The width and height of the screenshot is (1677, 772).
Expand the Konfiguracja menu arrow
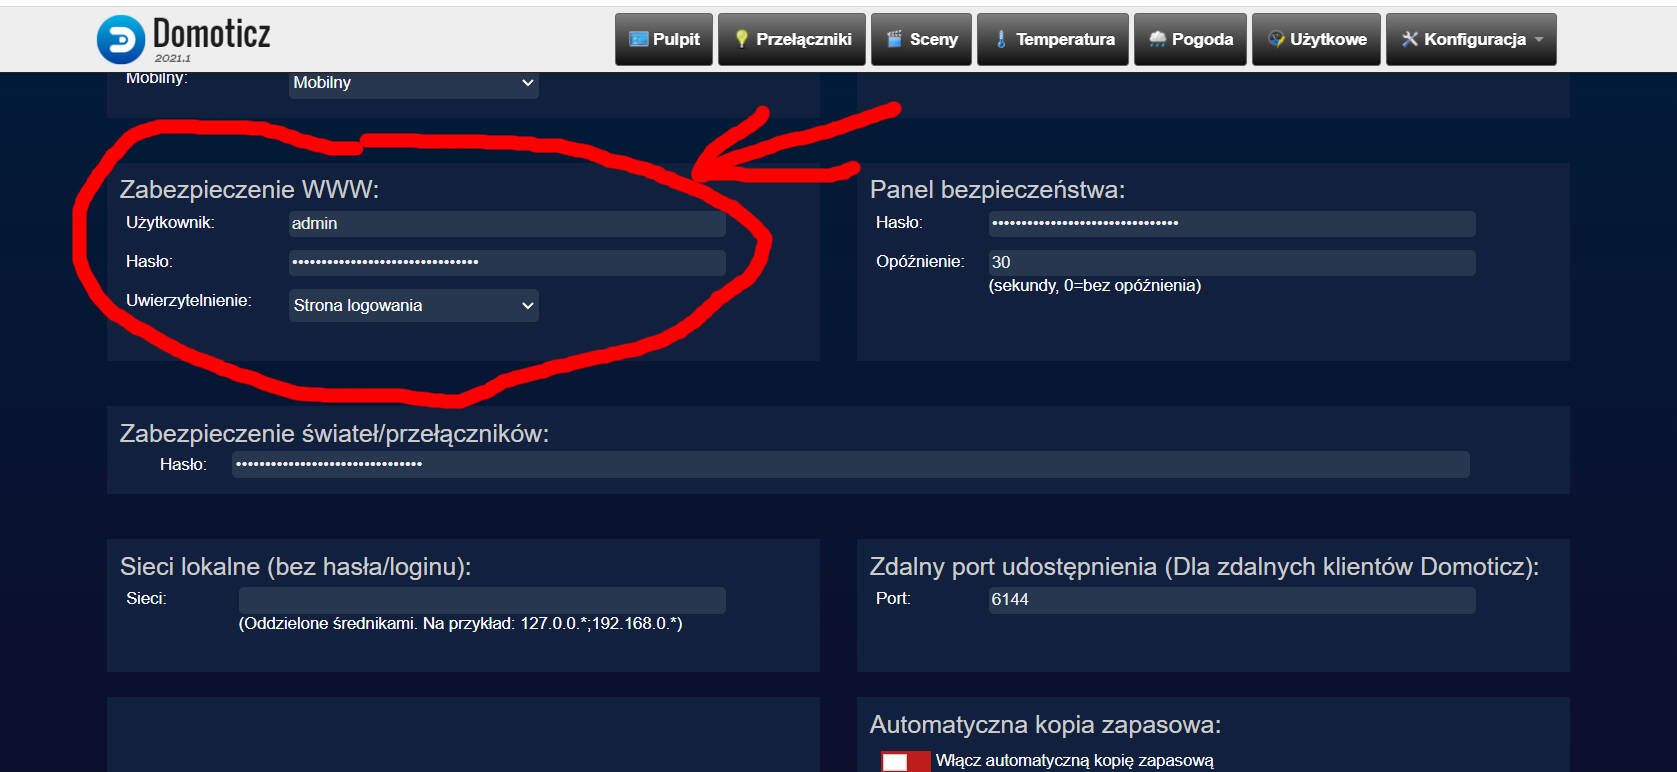click(x=1539, y=40)
